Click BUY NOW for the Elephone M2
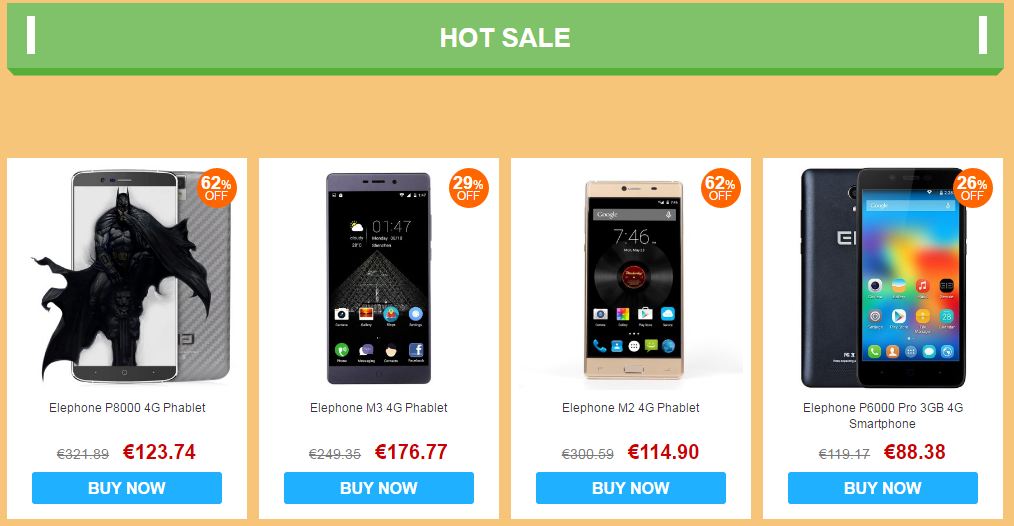This screenshot has width=1014, height=526. pos(631,488)
